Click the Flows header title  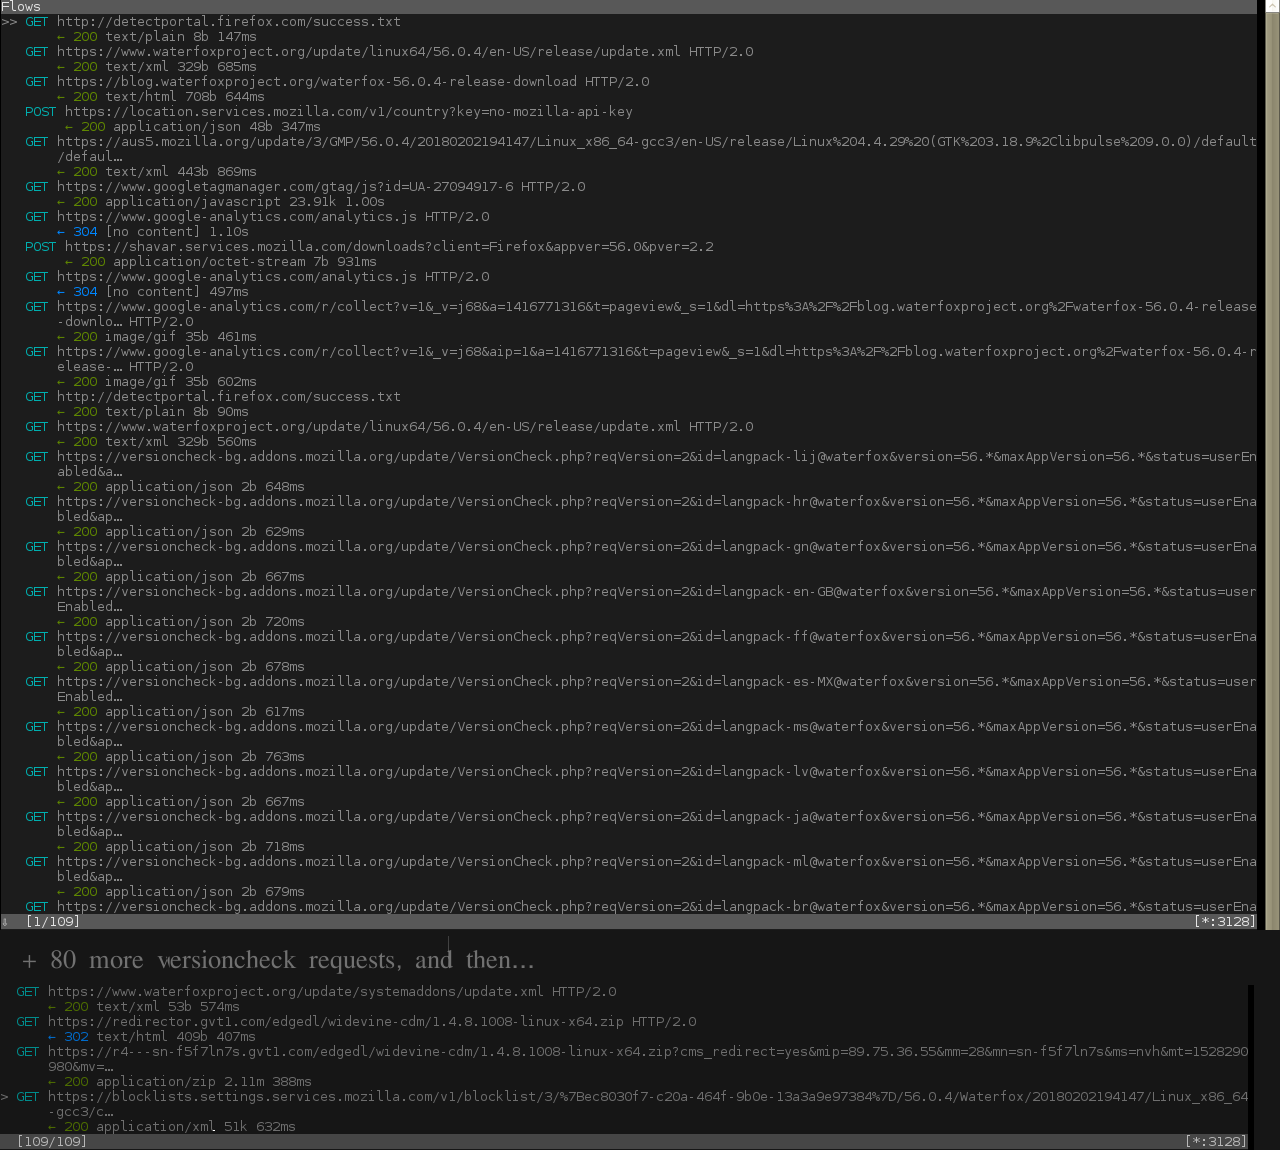tap(21, 6)
